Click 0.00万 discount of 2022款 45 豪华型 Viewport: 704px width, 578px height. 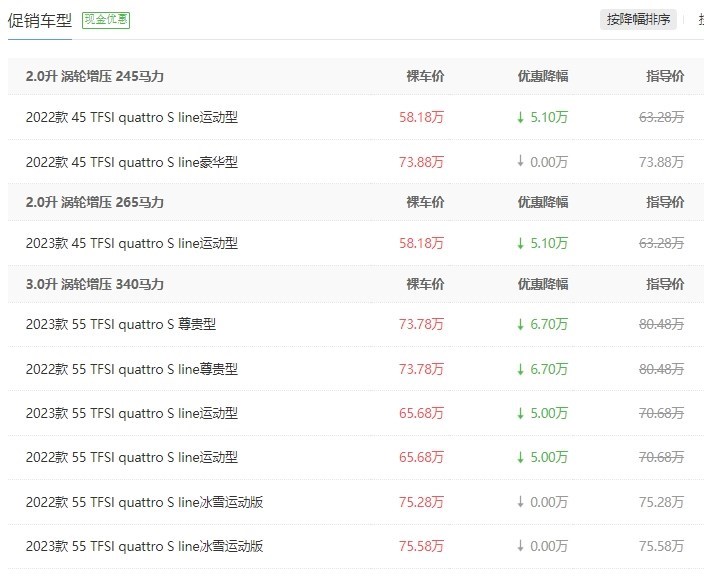(x=542, y=162)
